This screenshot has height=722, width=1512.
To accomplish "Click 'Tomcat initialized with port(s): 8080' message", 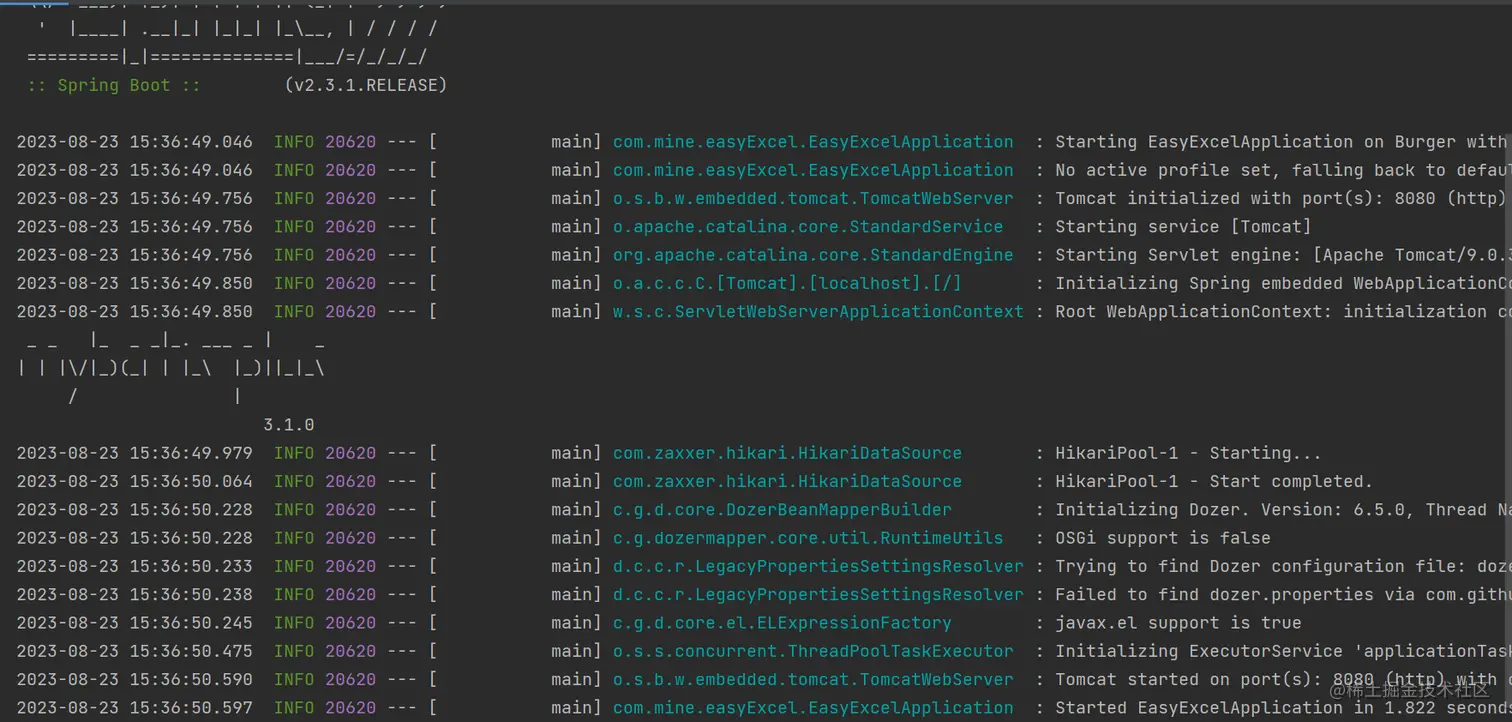I will click(x=1245, y=198).
